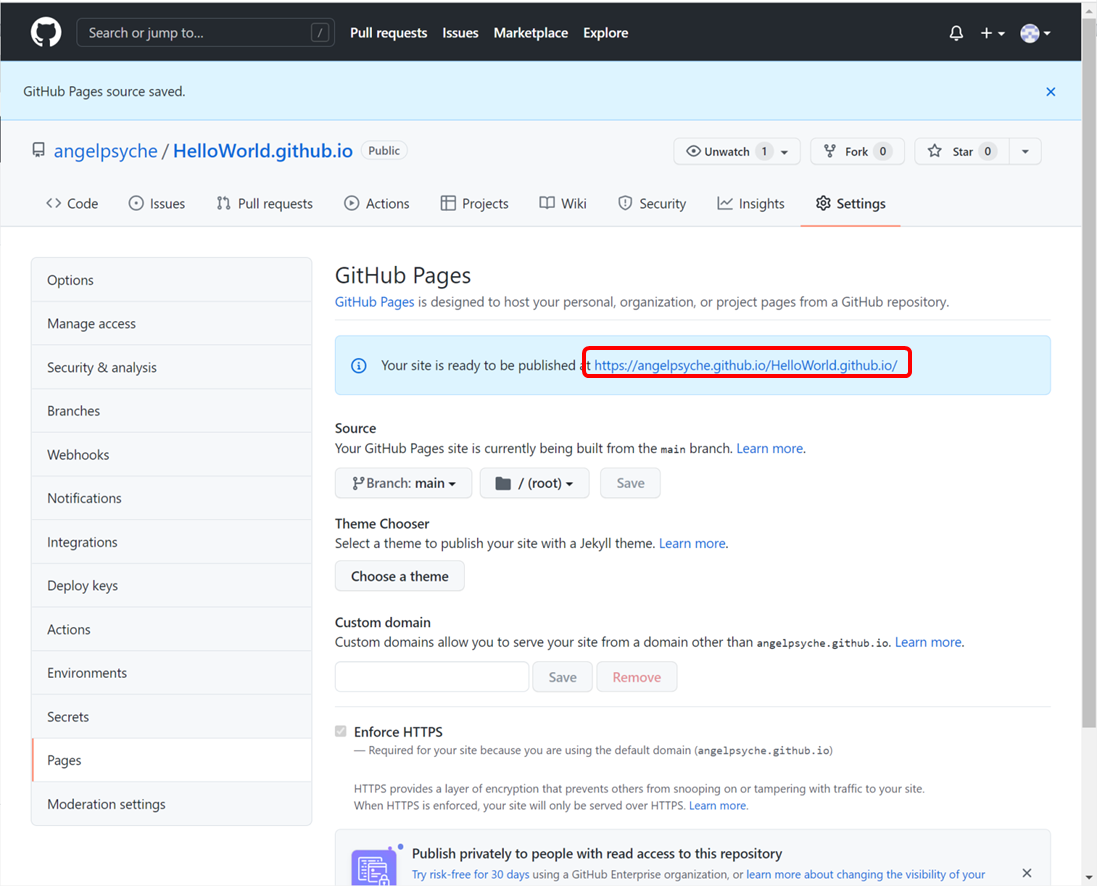Expand the dropdown arrow next to Star
1097x886 pixels.
tap(1025, 151)
